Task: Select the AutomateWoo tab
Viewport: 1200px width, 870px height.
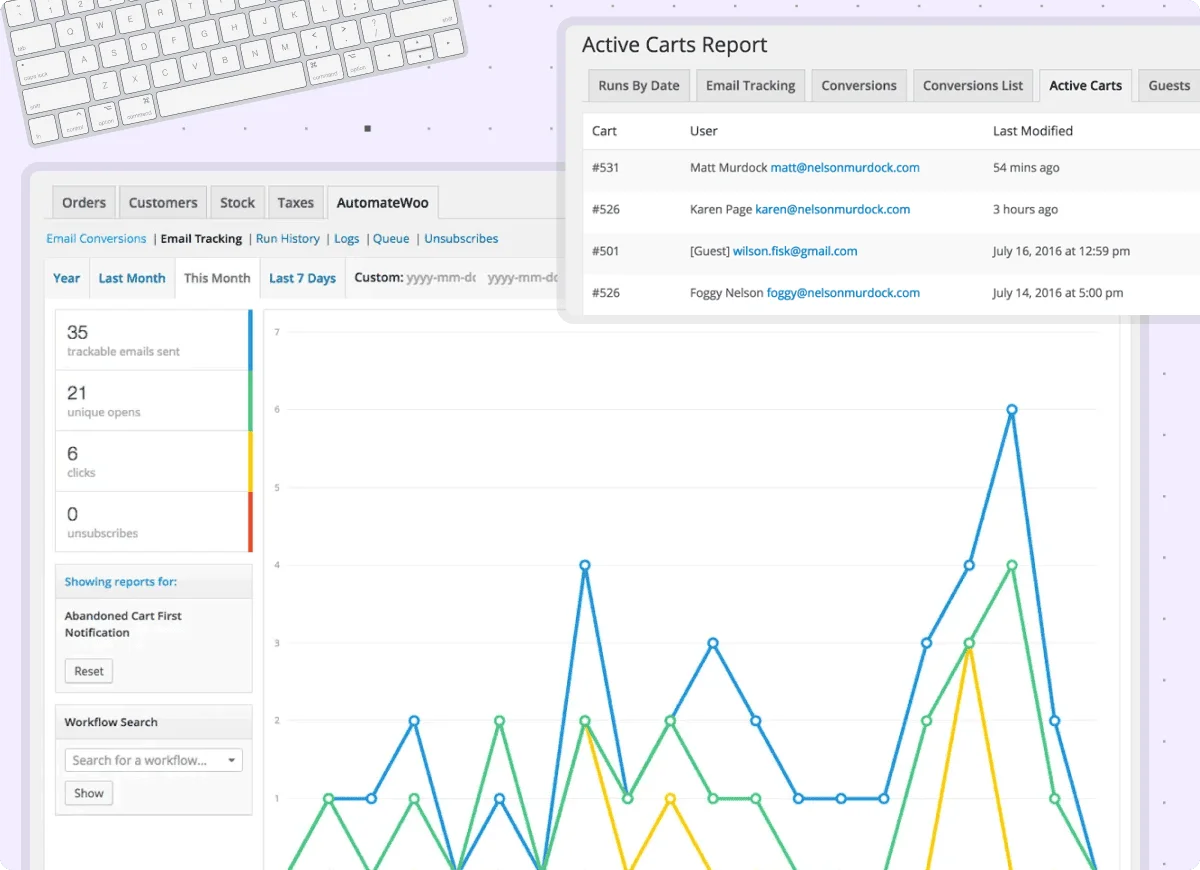Action: 383,202
